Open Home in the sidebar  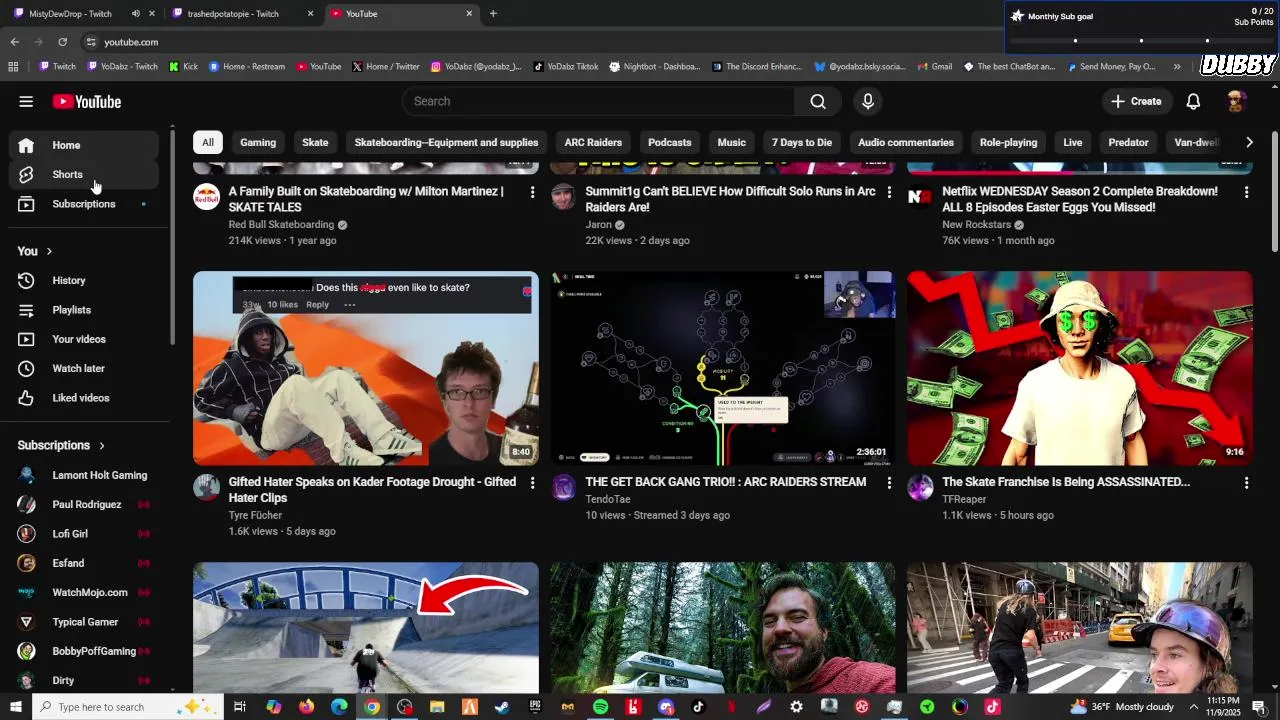point(84,145)
